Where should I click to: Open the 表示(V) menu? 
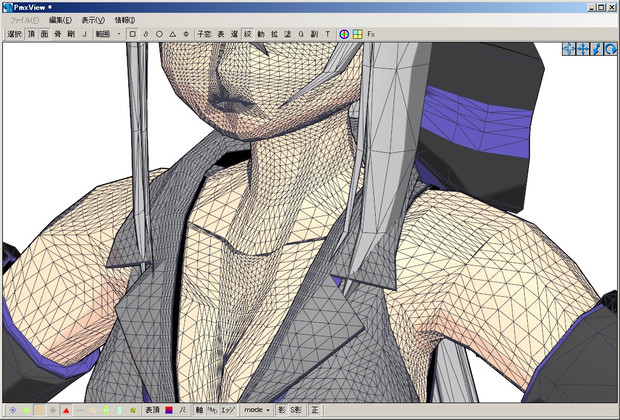tap(94, 20)
